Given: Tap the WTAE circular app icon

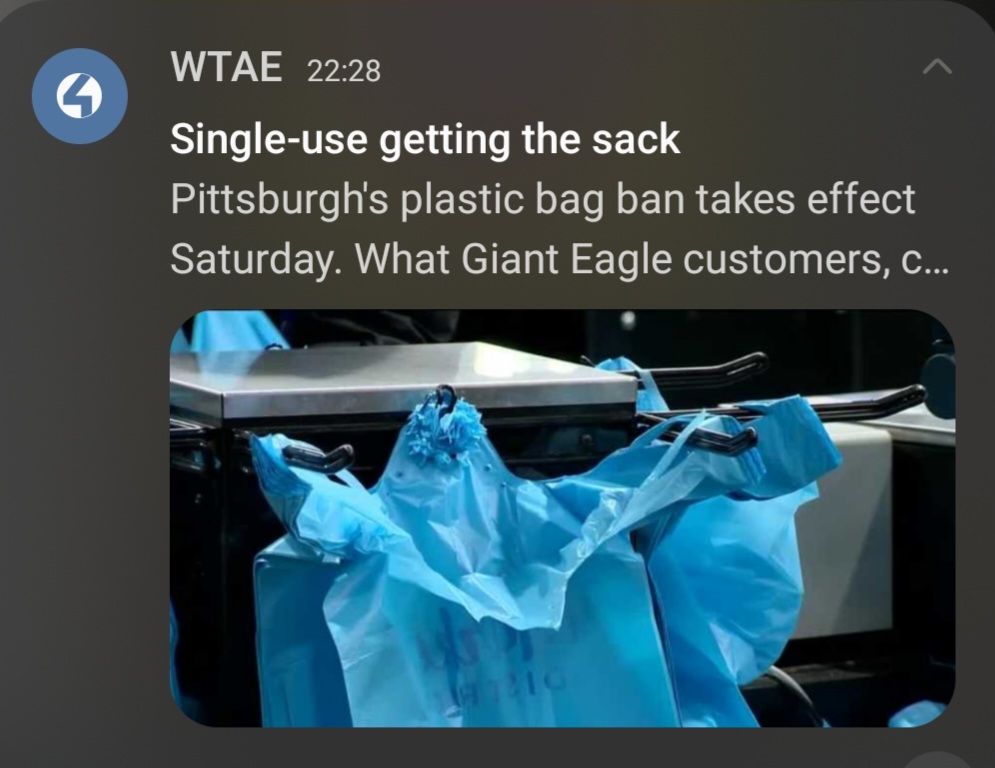Looking at the screenshot, I should pyautogui.click(x=80, y=96).
